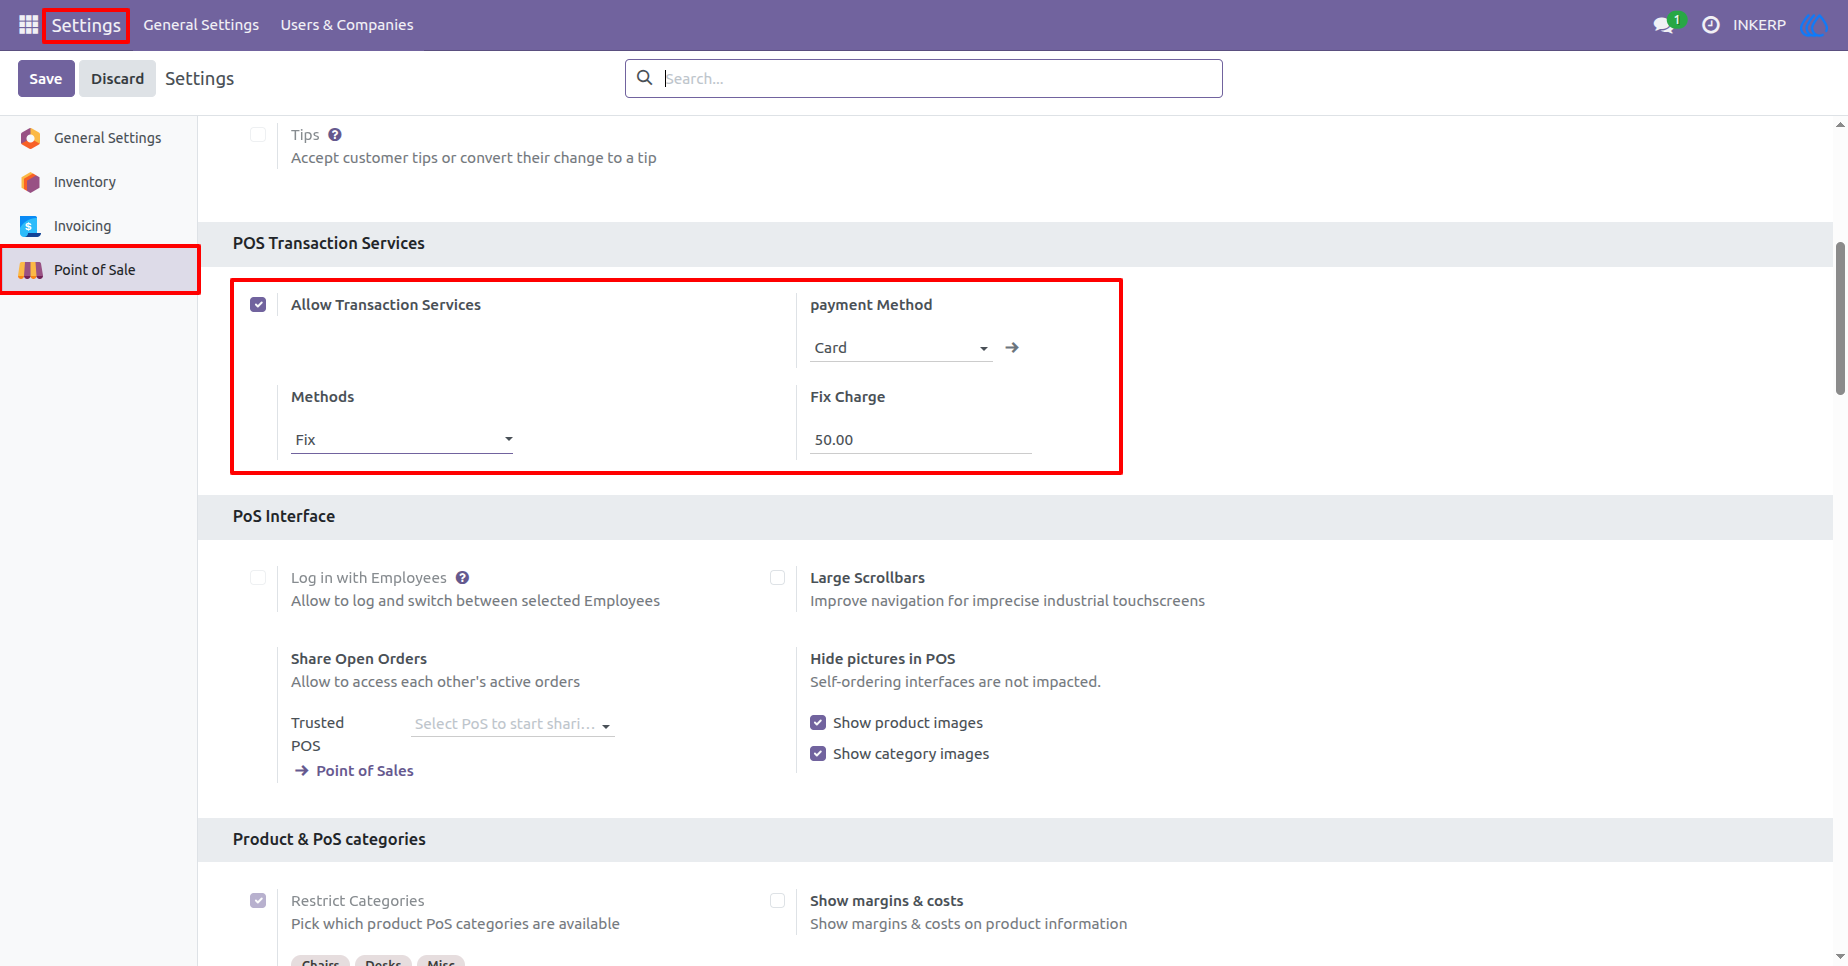
Task: Open Users & Companies menu
Action: tap(347, 25)
